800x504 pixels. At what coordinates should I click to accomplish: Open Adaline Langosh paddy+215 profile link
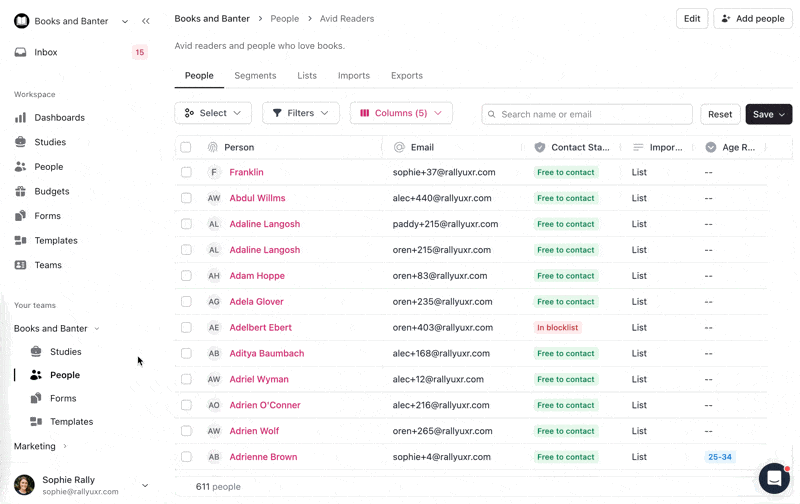point(264,224)
